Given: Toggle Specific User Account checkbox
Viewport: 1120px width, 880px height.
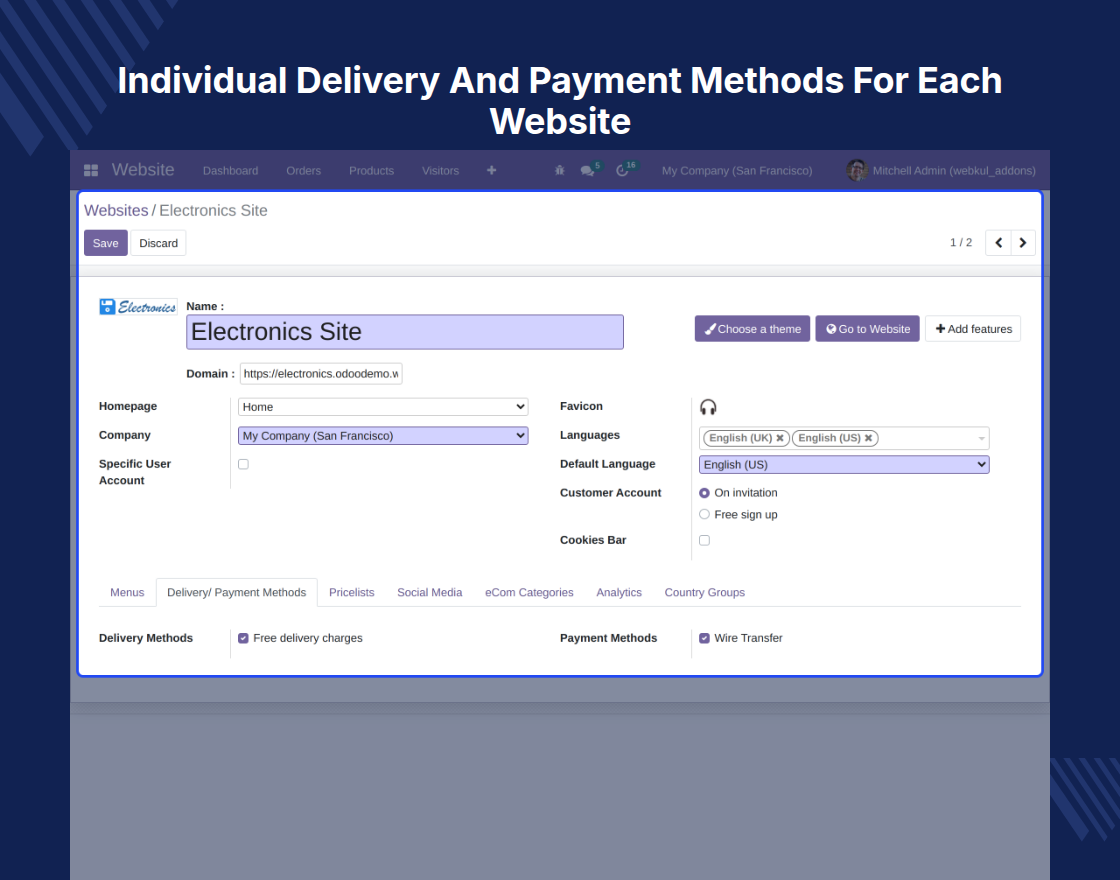Looking at the screenshot, I should click(244, 464).
